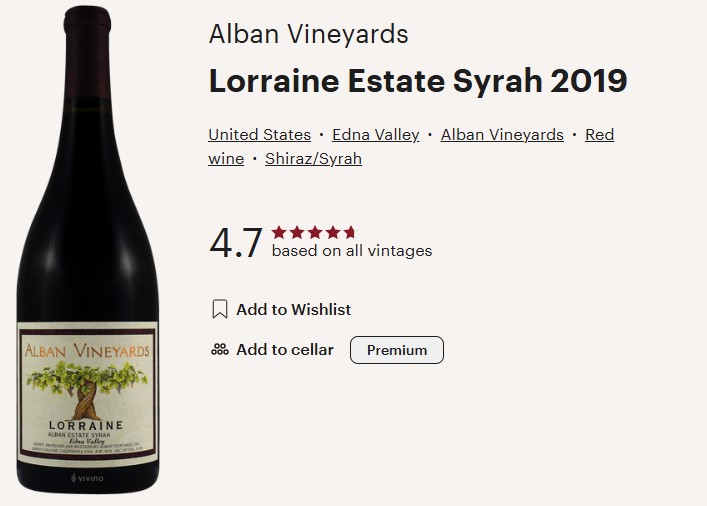Screen dimensions: 707x506
Task: Open the United States country link
Action: pyautogui.click(x=259, y=135)
